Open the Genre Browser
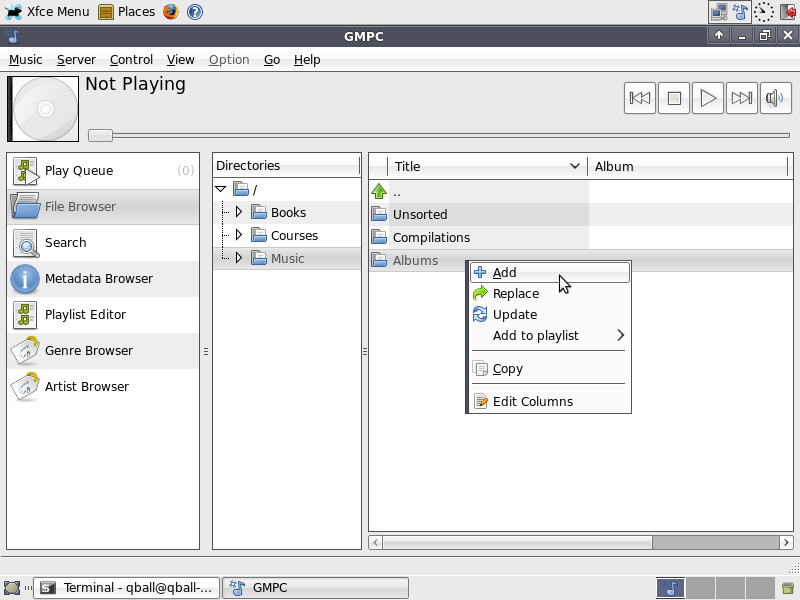800x600 pixels. click(103, 351)
